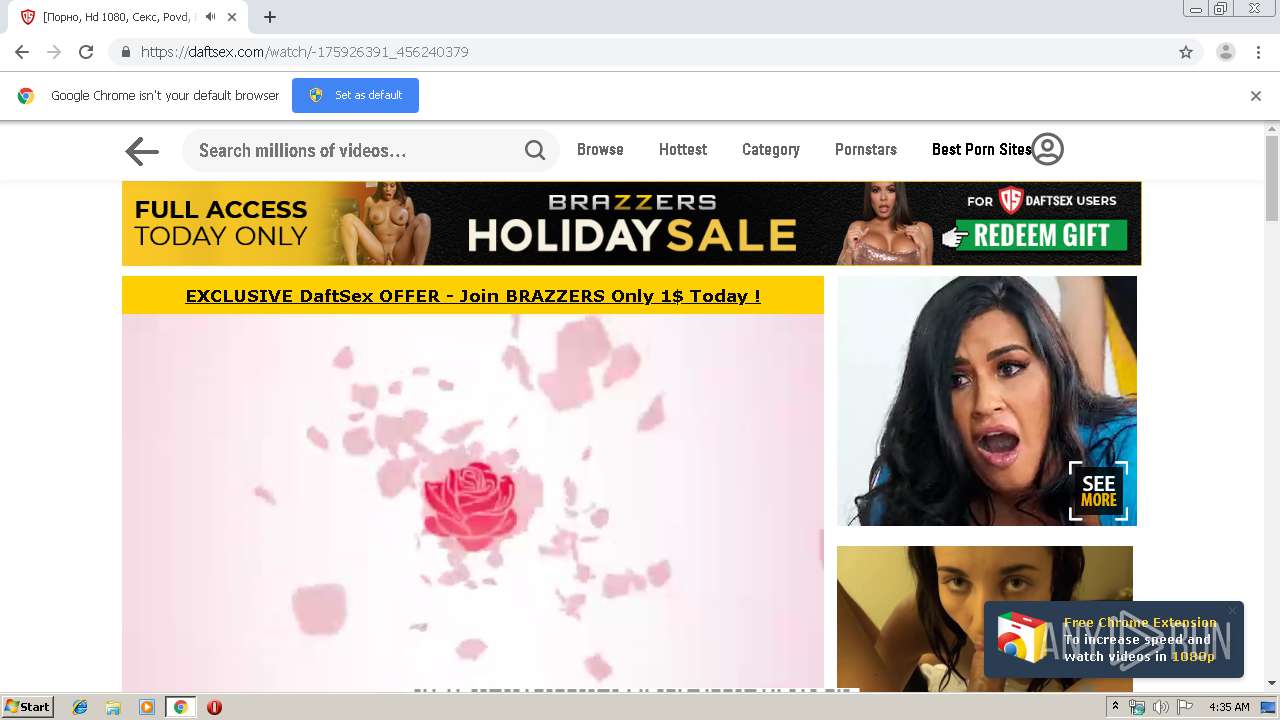Click the FULL ACCESS TODAY ONLY banner text
Viewport: 1280px width, 720px height.
221,223
